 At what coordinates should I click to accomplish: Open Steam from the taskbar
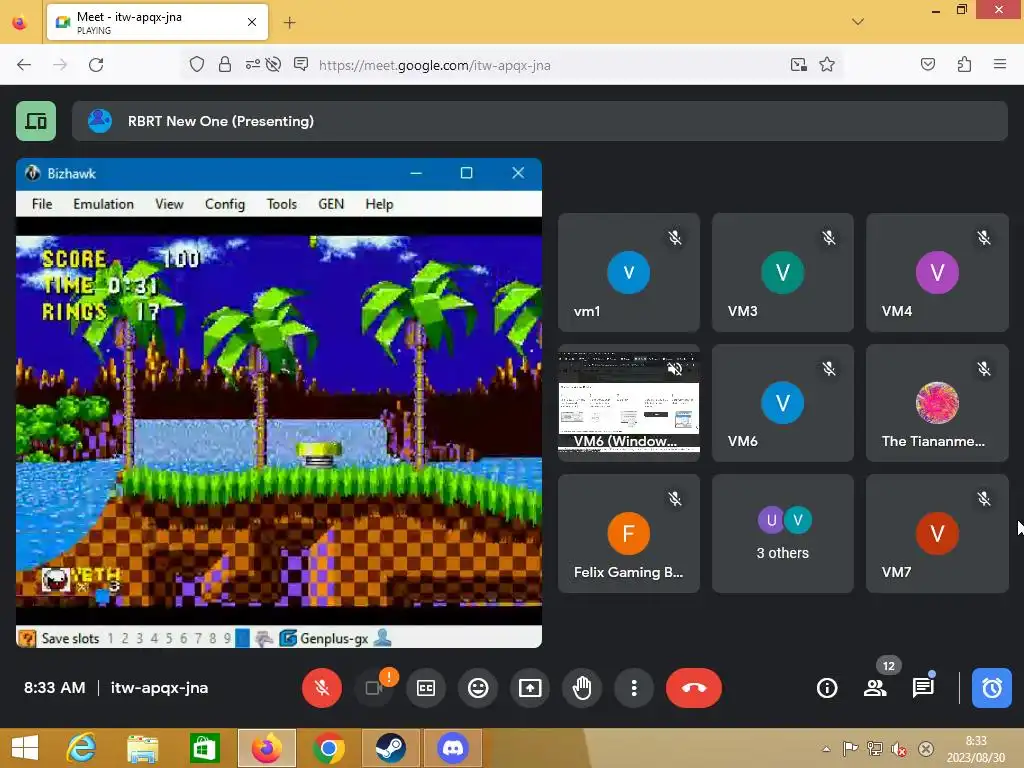coord(391,748)
